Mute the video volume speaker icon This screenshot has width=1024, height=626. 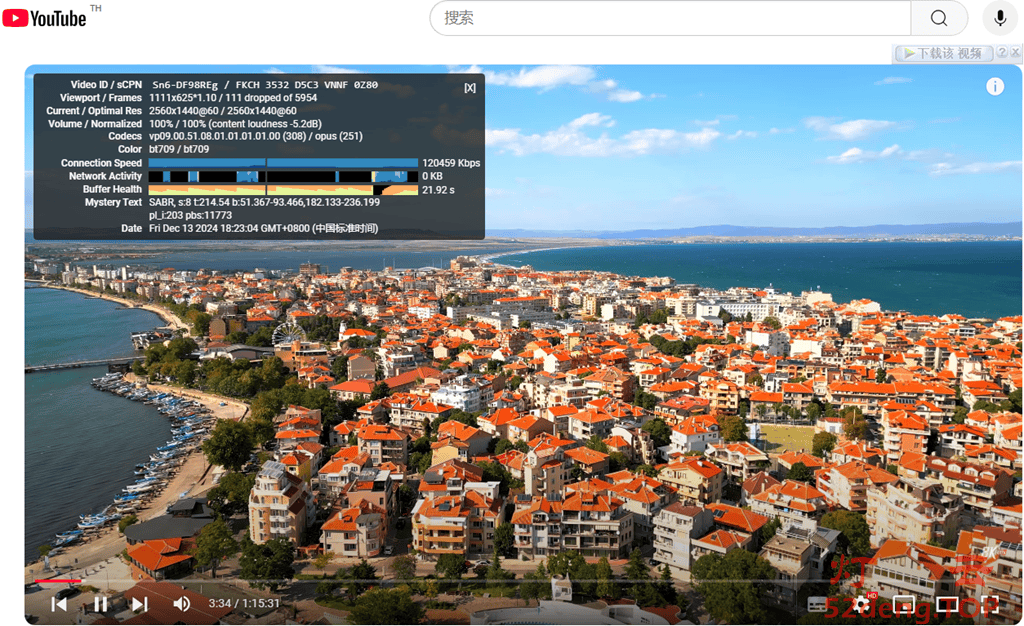pos(181,604)
